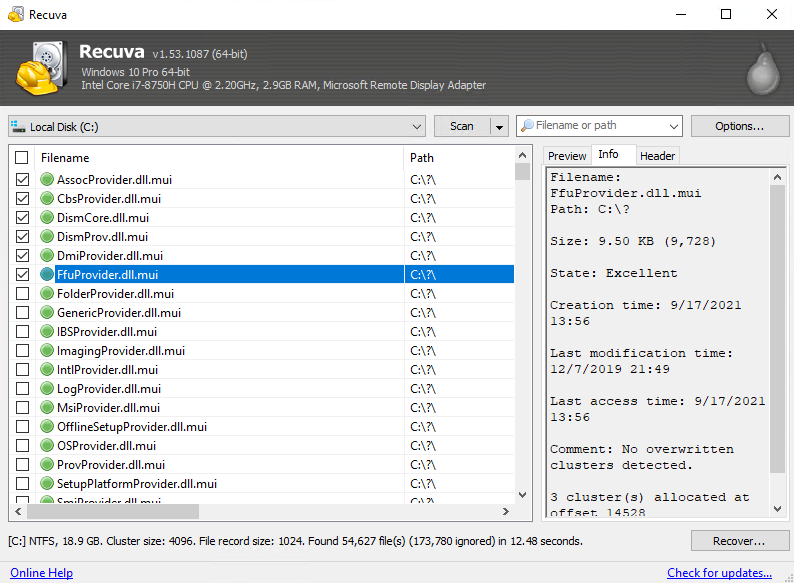Select the MsiProvider.dll.mui file name

click(108, 408)
